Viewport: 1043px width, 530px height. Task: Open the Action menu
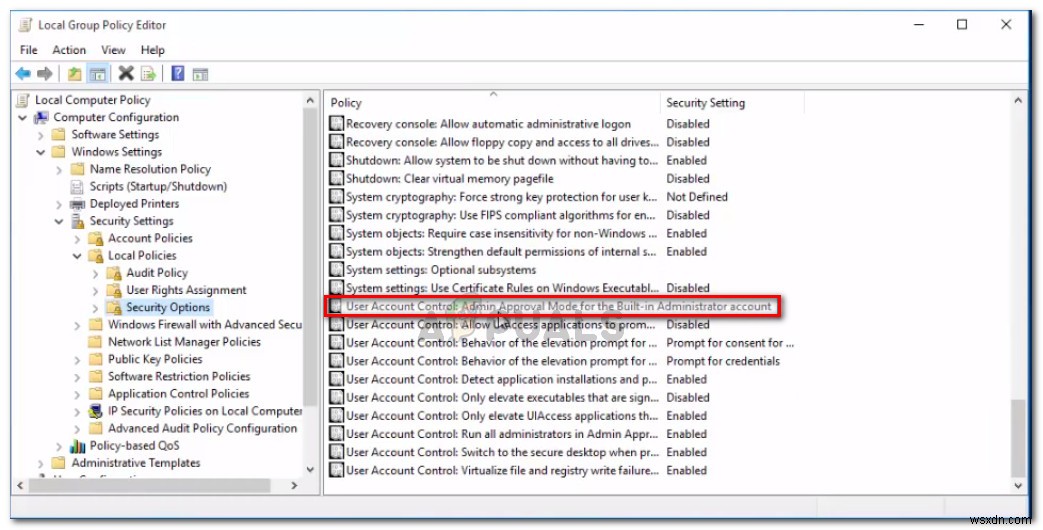coord(69,50)
